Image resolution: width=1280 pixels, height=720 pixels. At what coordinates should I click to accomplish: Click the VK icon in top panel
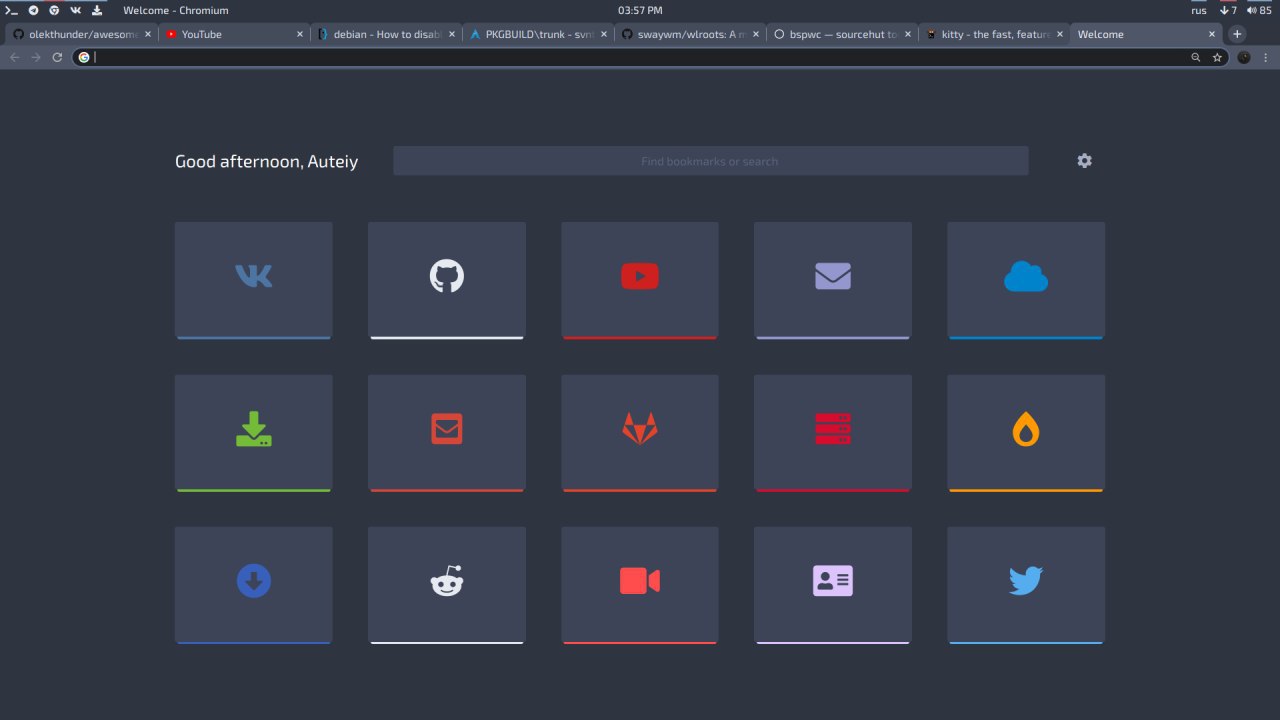coord(75,10)
